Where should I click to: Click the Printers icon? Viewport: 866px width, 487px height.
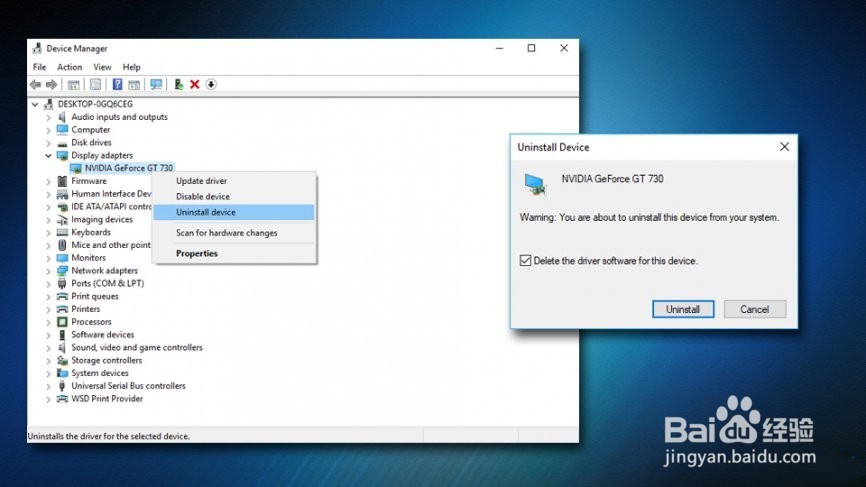[62, 309]
